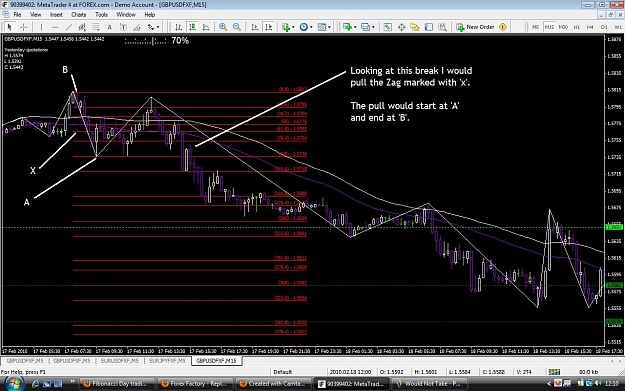Open the Data Window icon
625x391 pixels.
coord(401,27)
